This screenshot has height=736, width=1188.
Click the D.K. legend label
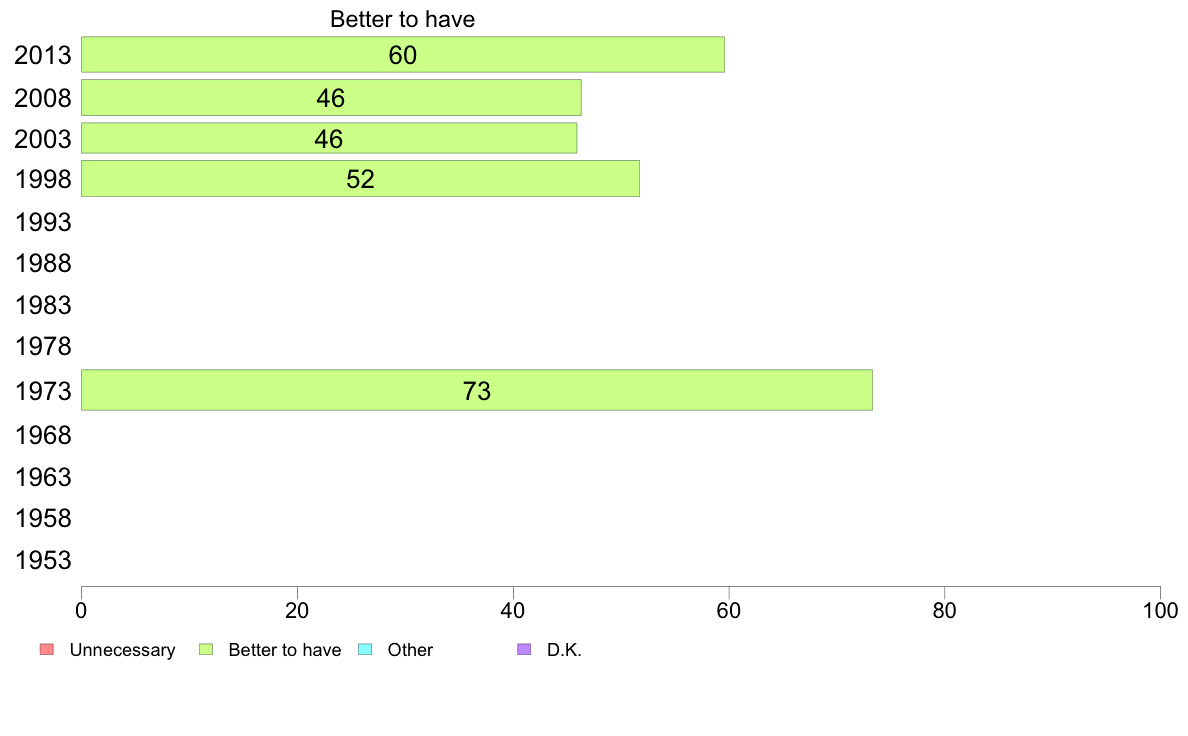(564, 650)
